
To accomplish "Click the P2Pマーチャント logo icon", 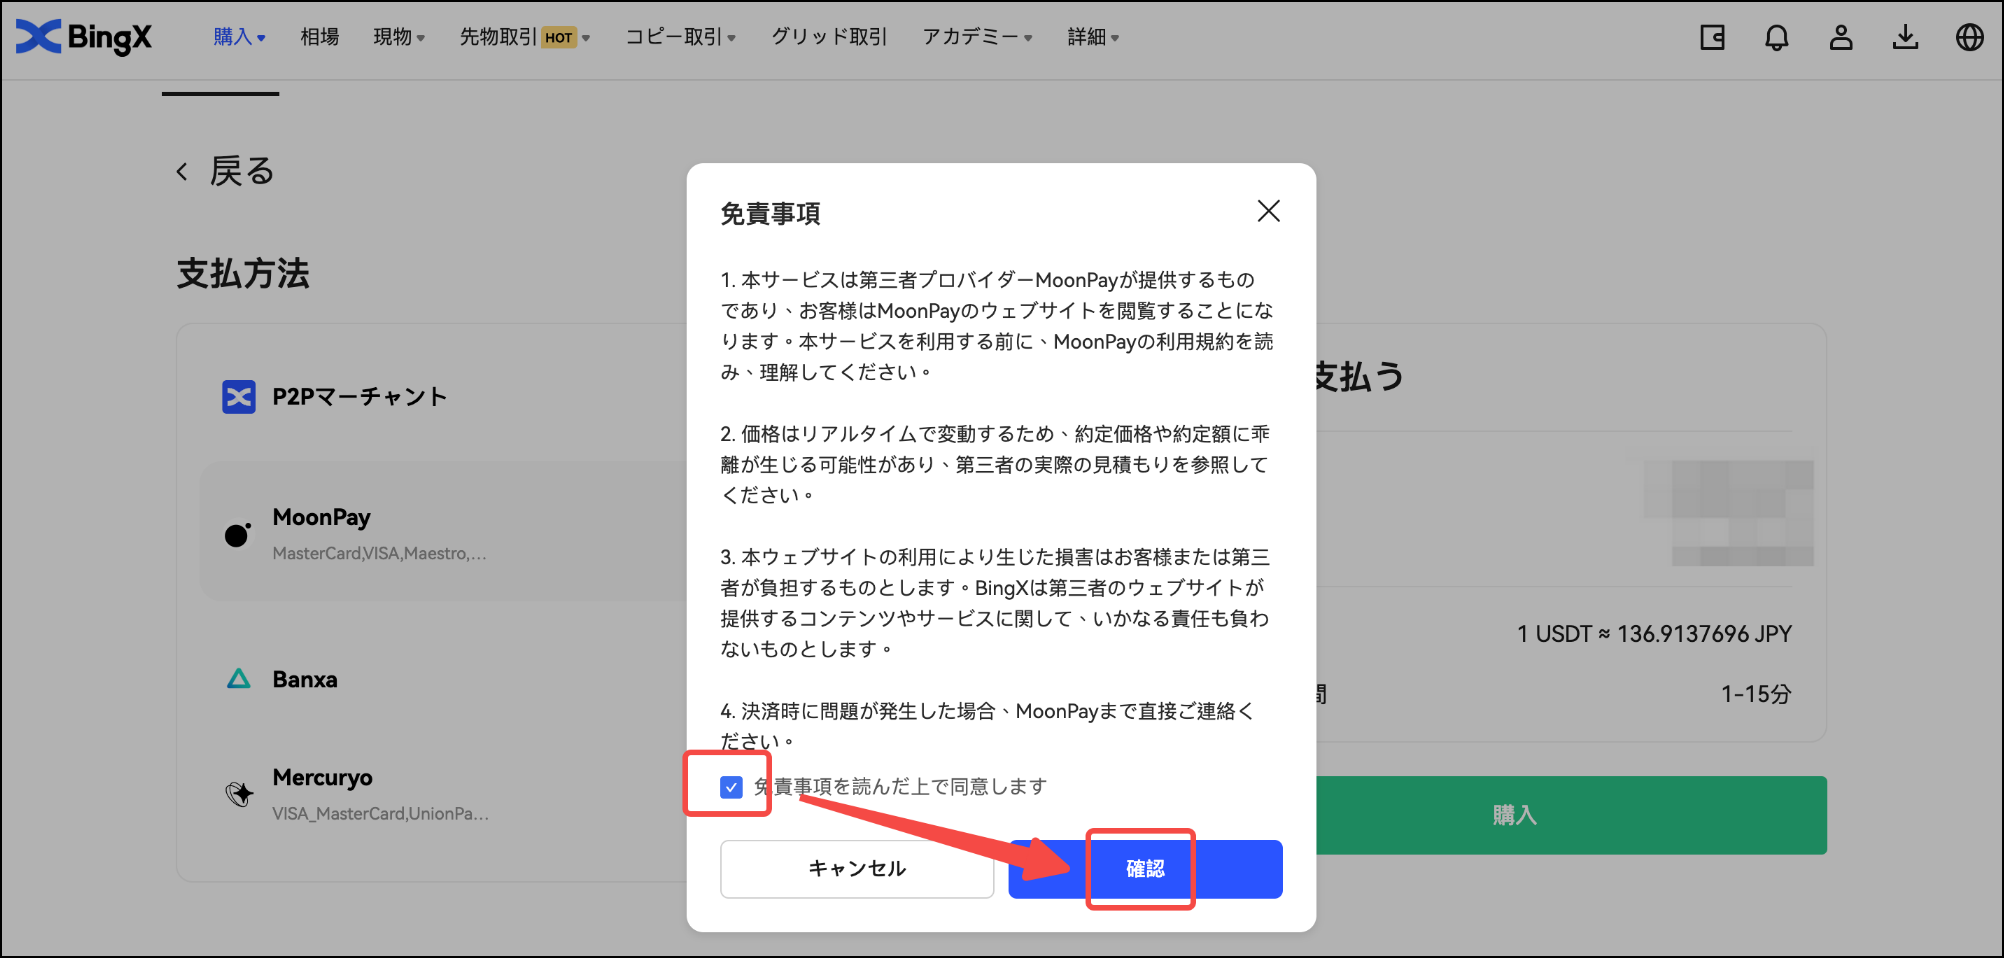I will coord(239,397).
